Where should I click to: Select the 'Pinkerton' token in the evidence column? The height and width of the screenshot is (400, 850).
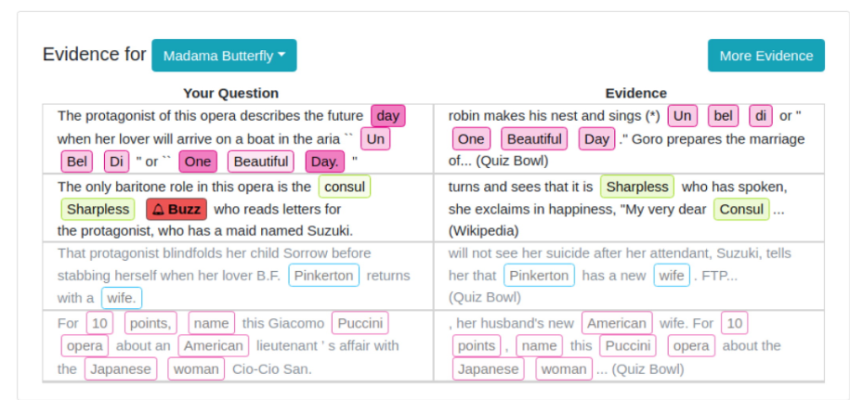[x=539, y=275]
